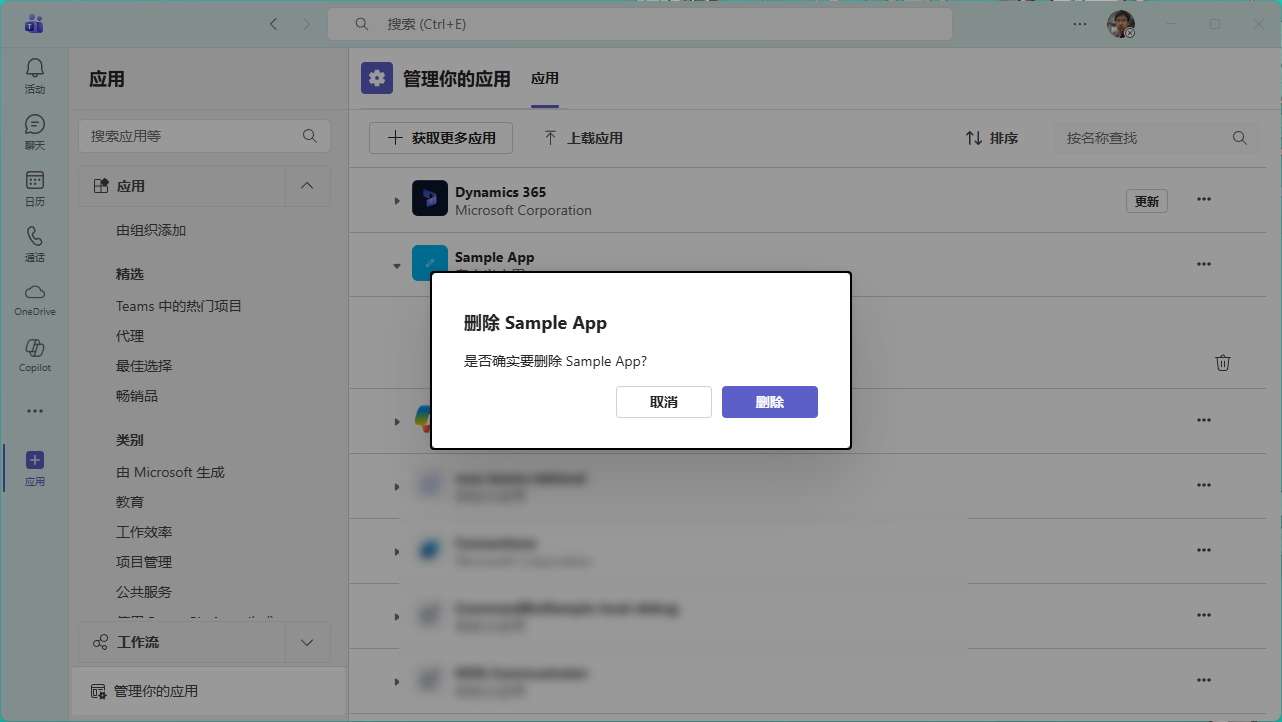This screenshot has width=1282, height=722.
Task: Expand the 工作流 section chevron
Action: [x=308, y=642]
